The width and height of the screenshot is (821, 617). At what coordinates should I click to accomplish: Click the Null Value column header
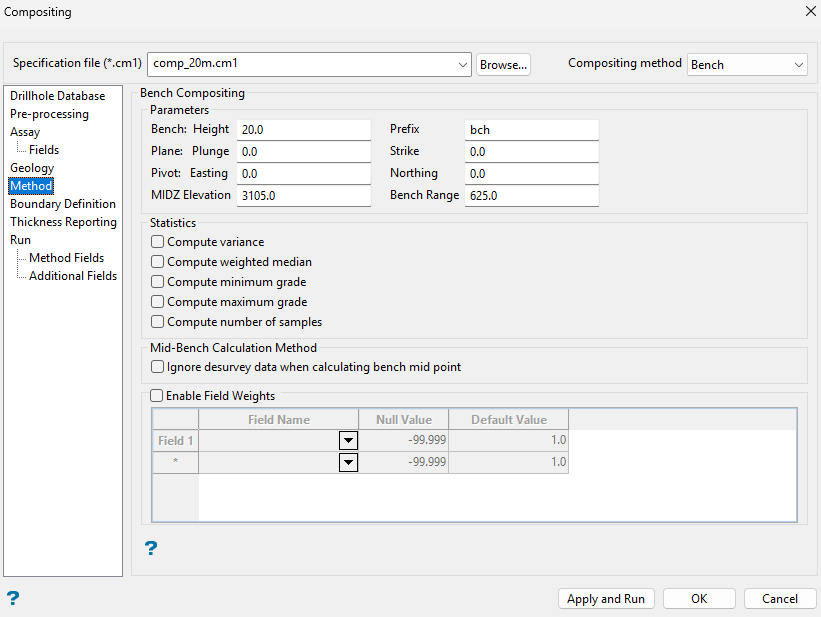coord(404,420)
